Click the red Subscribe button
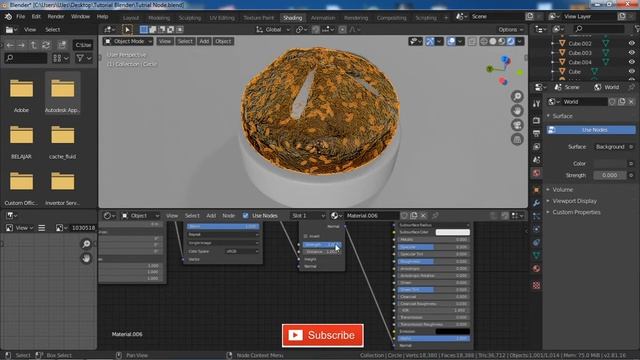Viewport: 640px width, 360px height. (x=322, y=335)
